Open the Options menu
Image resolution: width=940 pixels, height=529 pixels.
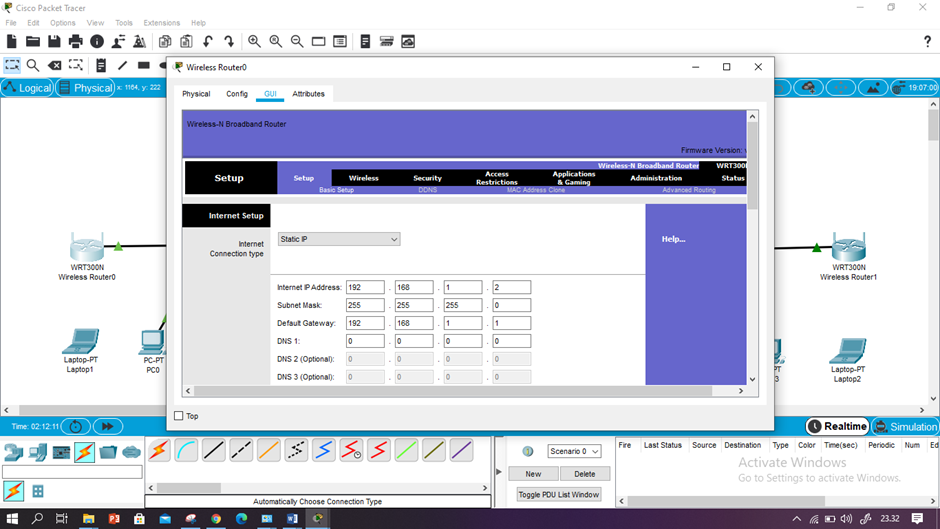[x=62, y=23]
